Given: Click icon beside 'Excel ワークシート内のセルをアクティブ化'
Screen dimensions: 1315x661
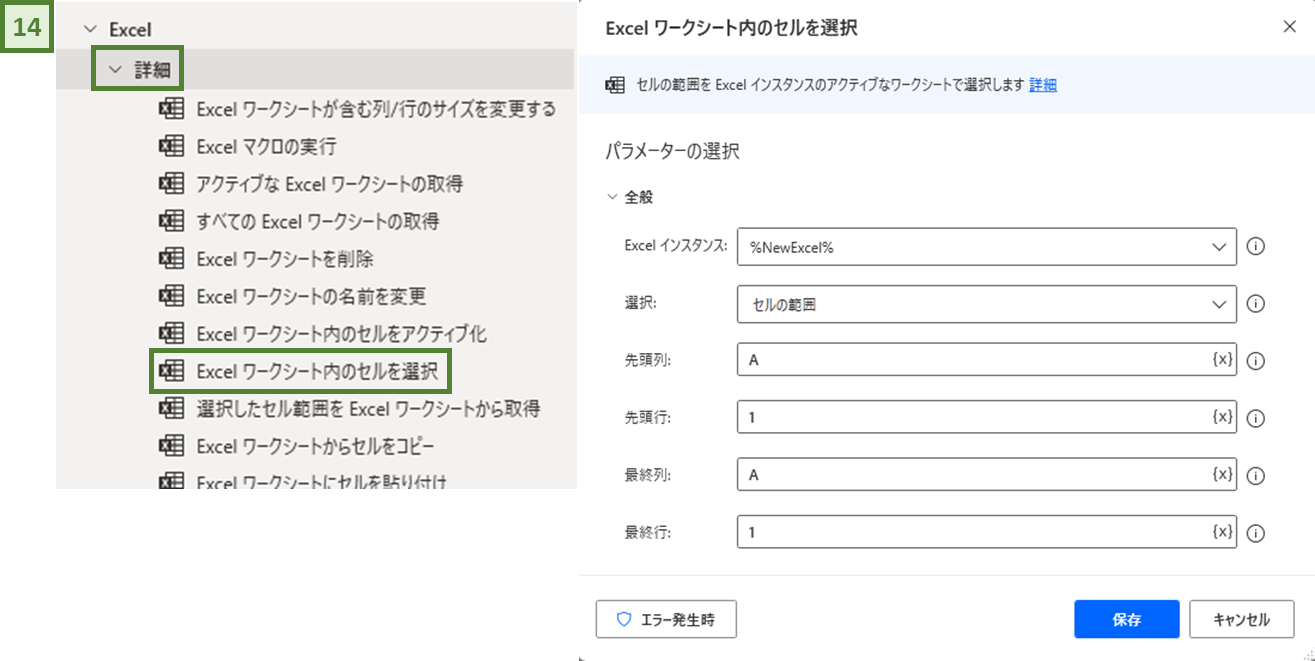Looking at the screenshot, I should (172, 333).
